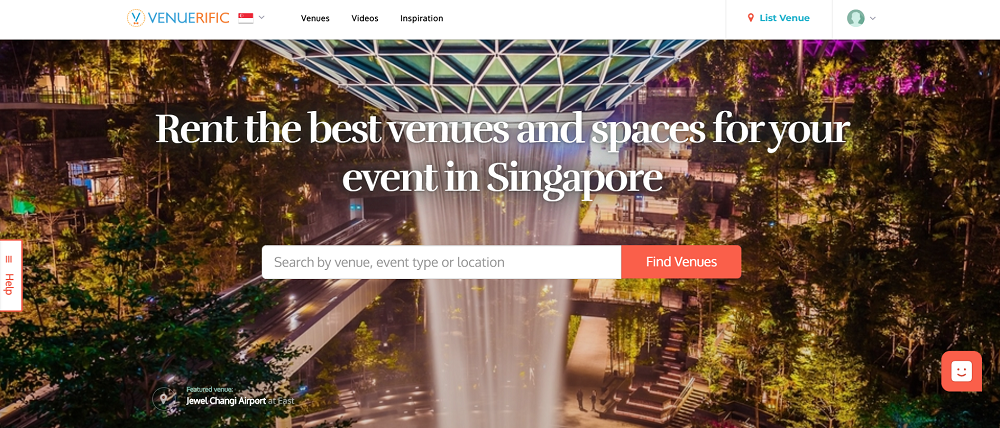
Task: Open the smiley chat widget icon
Action: [961, 371]
